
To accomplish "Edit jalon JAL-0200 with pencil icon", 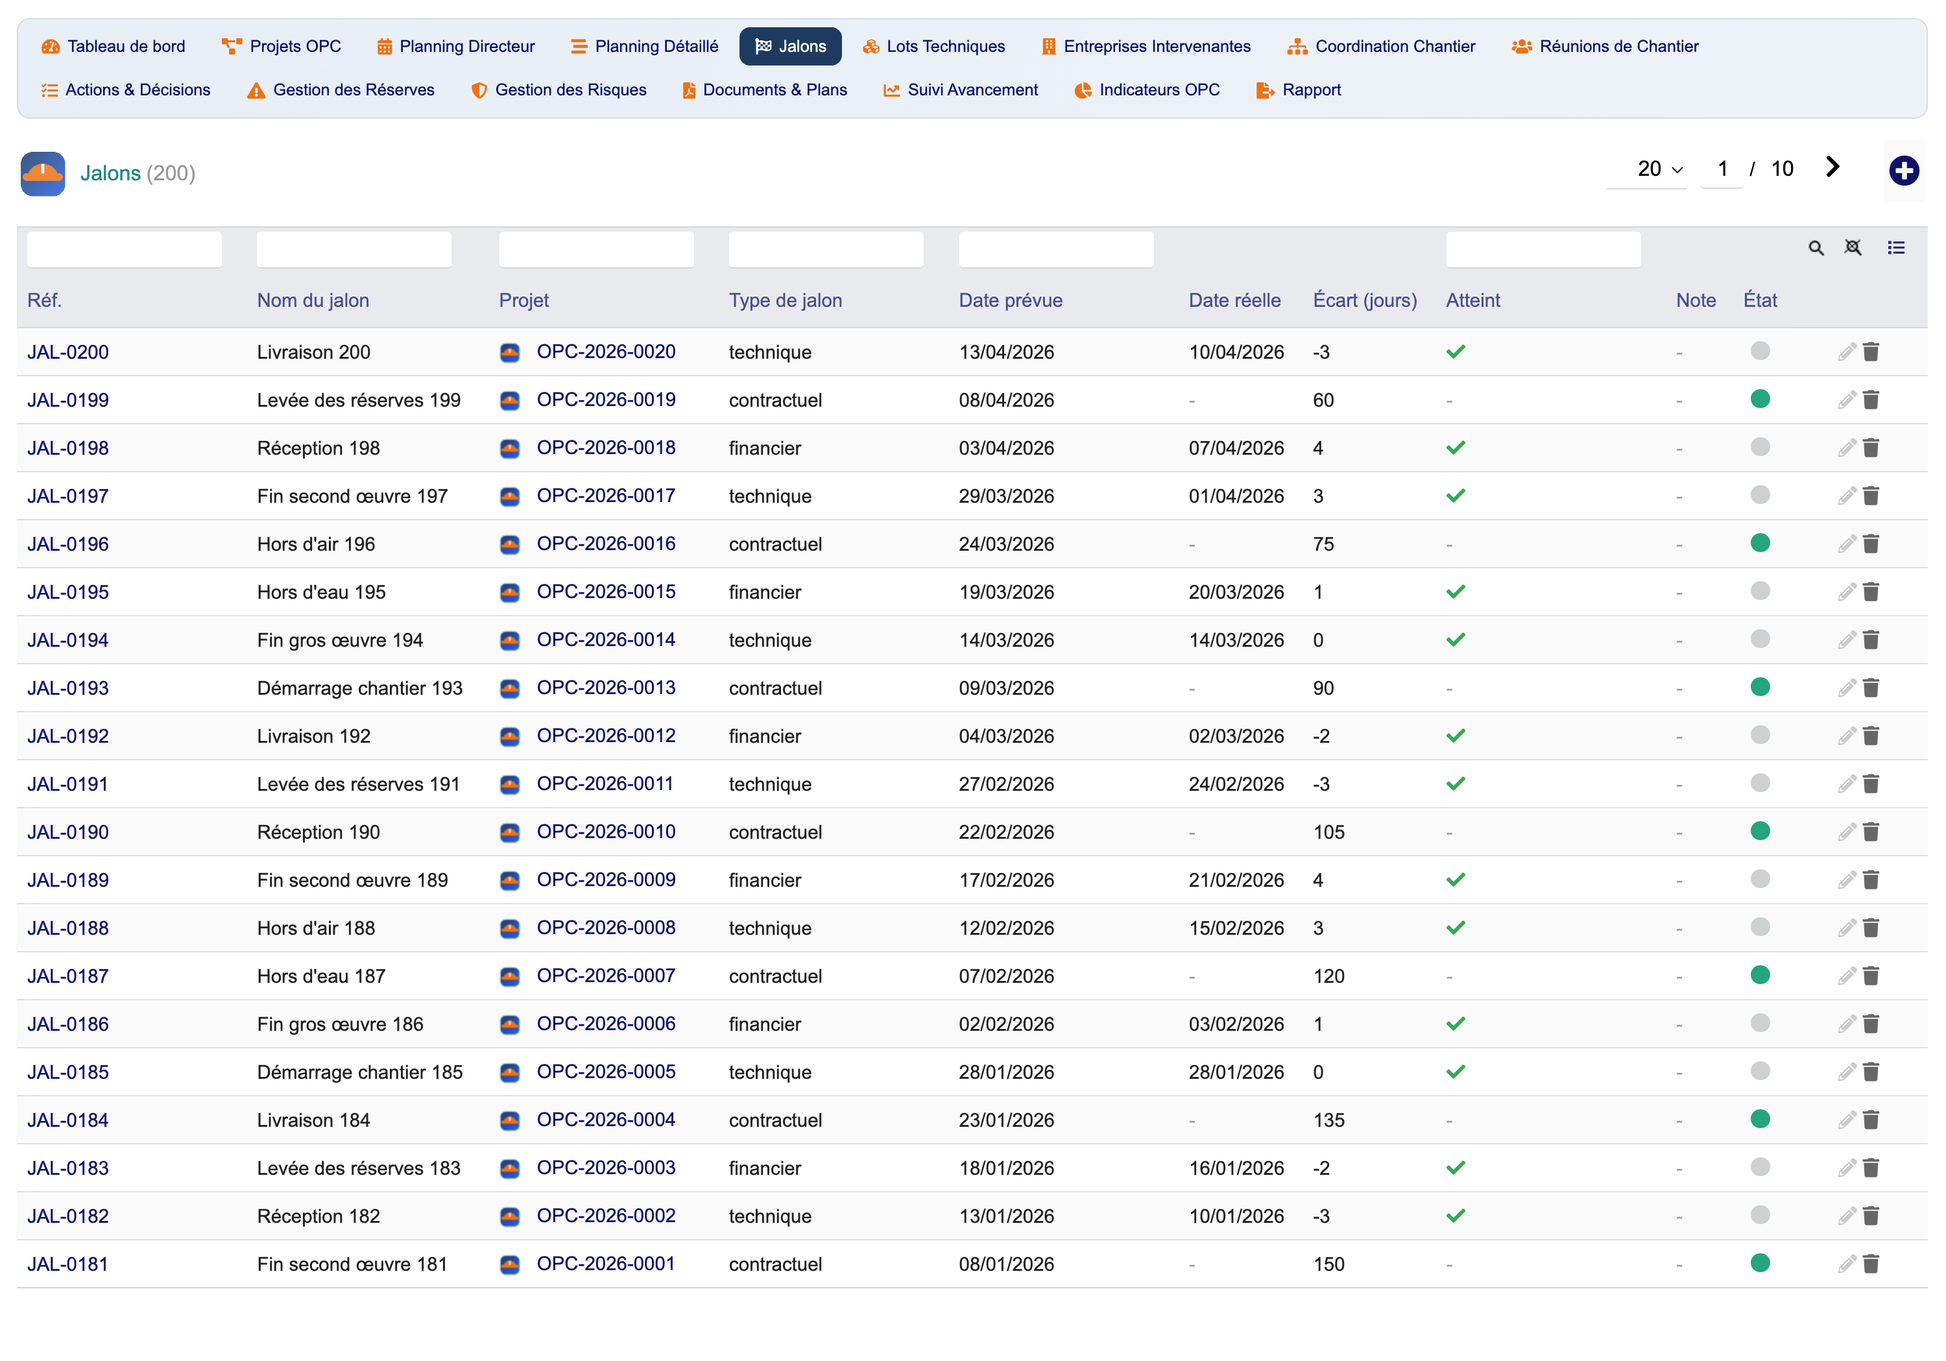I will 1846,352.
